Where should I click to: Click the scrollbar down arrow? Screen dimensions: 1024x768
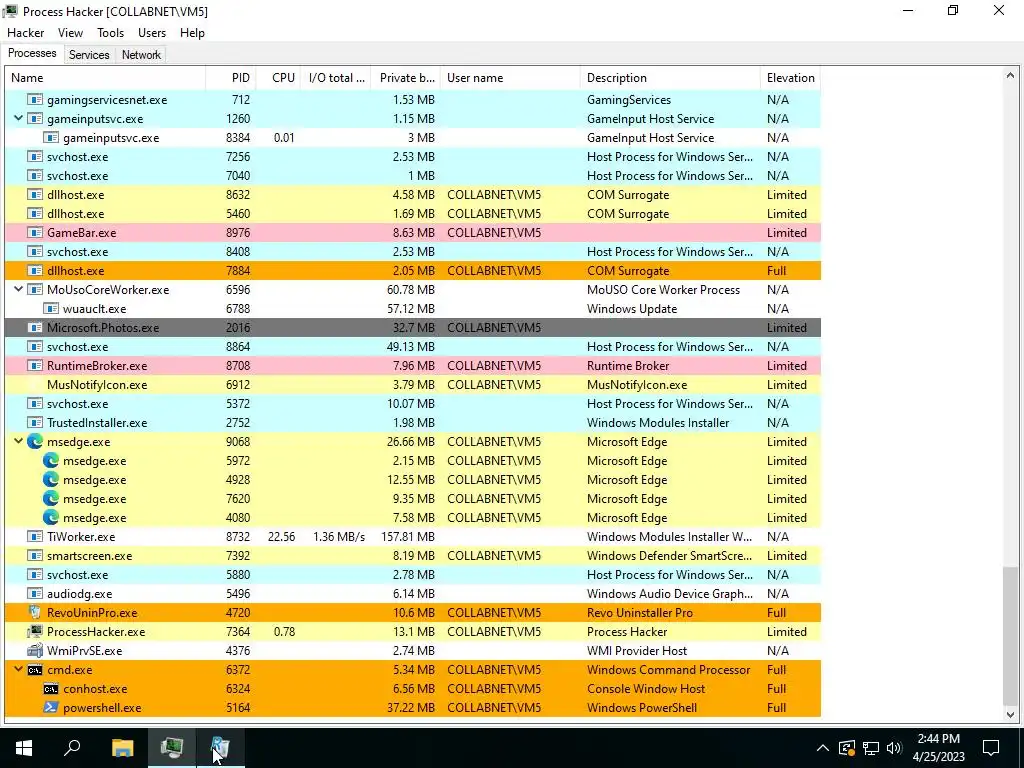click(1010, 714)
